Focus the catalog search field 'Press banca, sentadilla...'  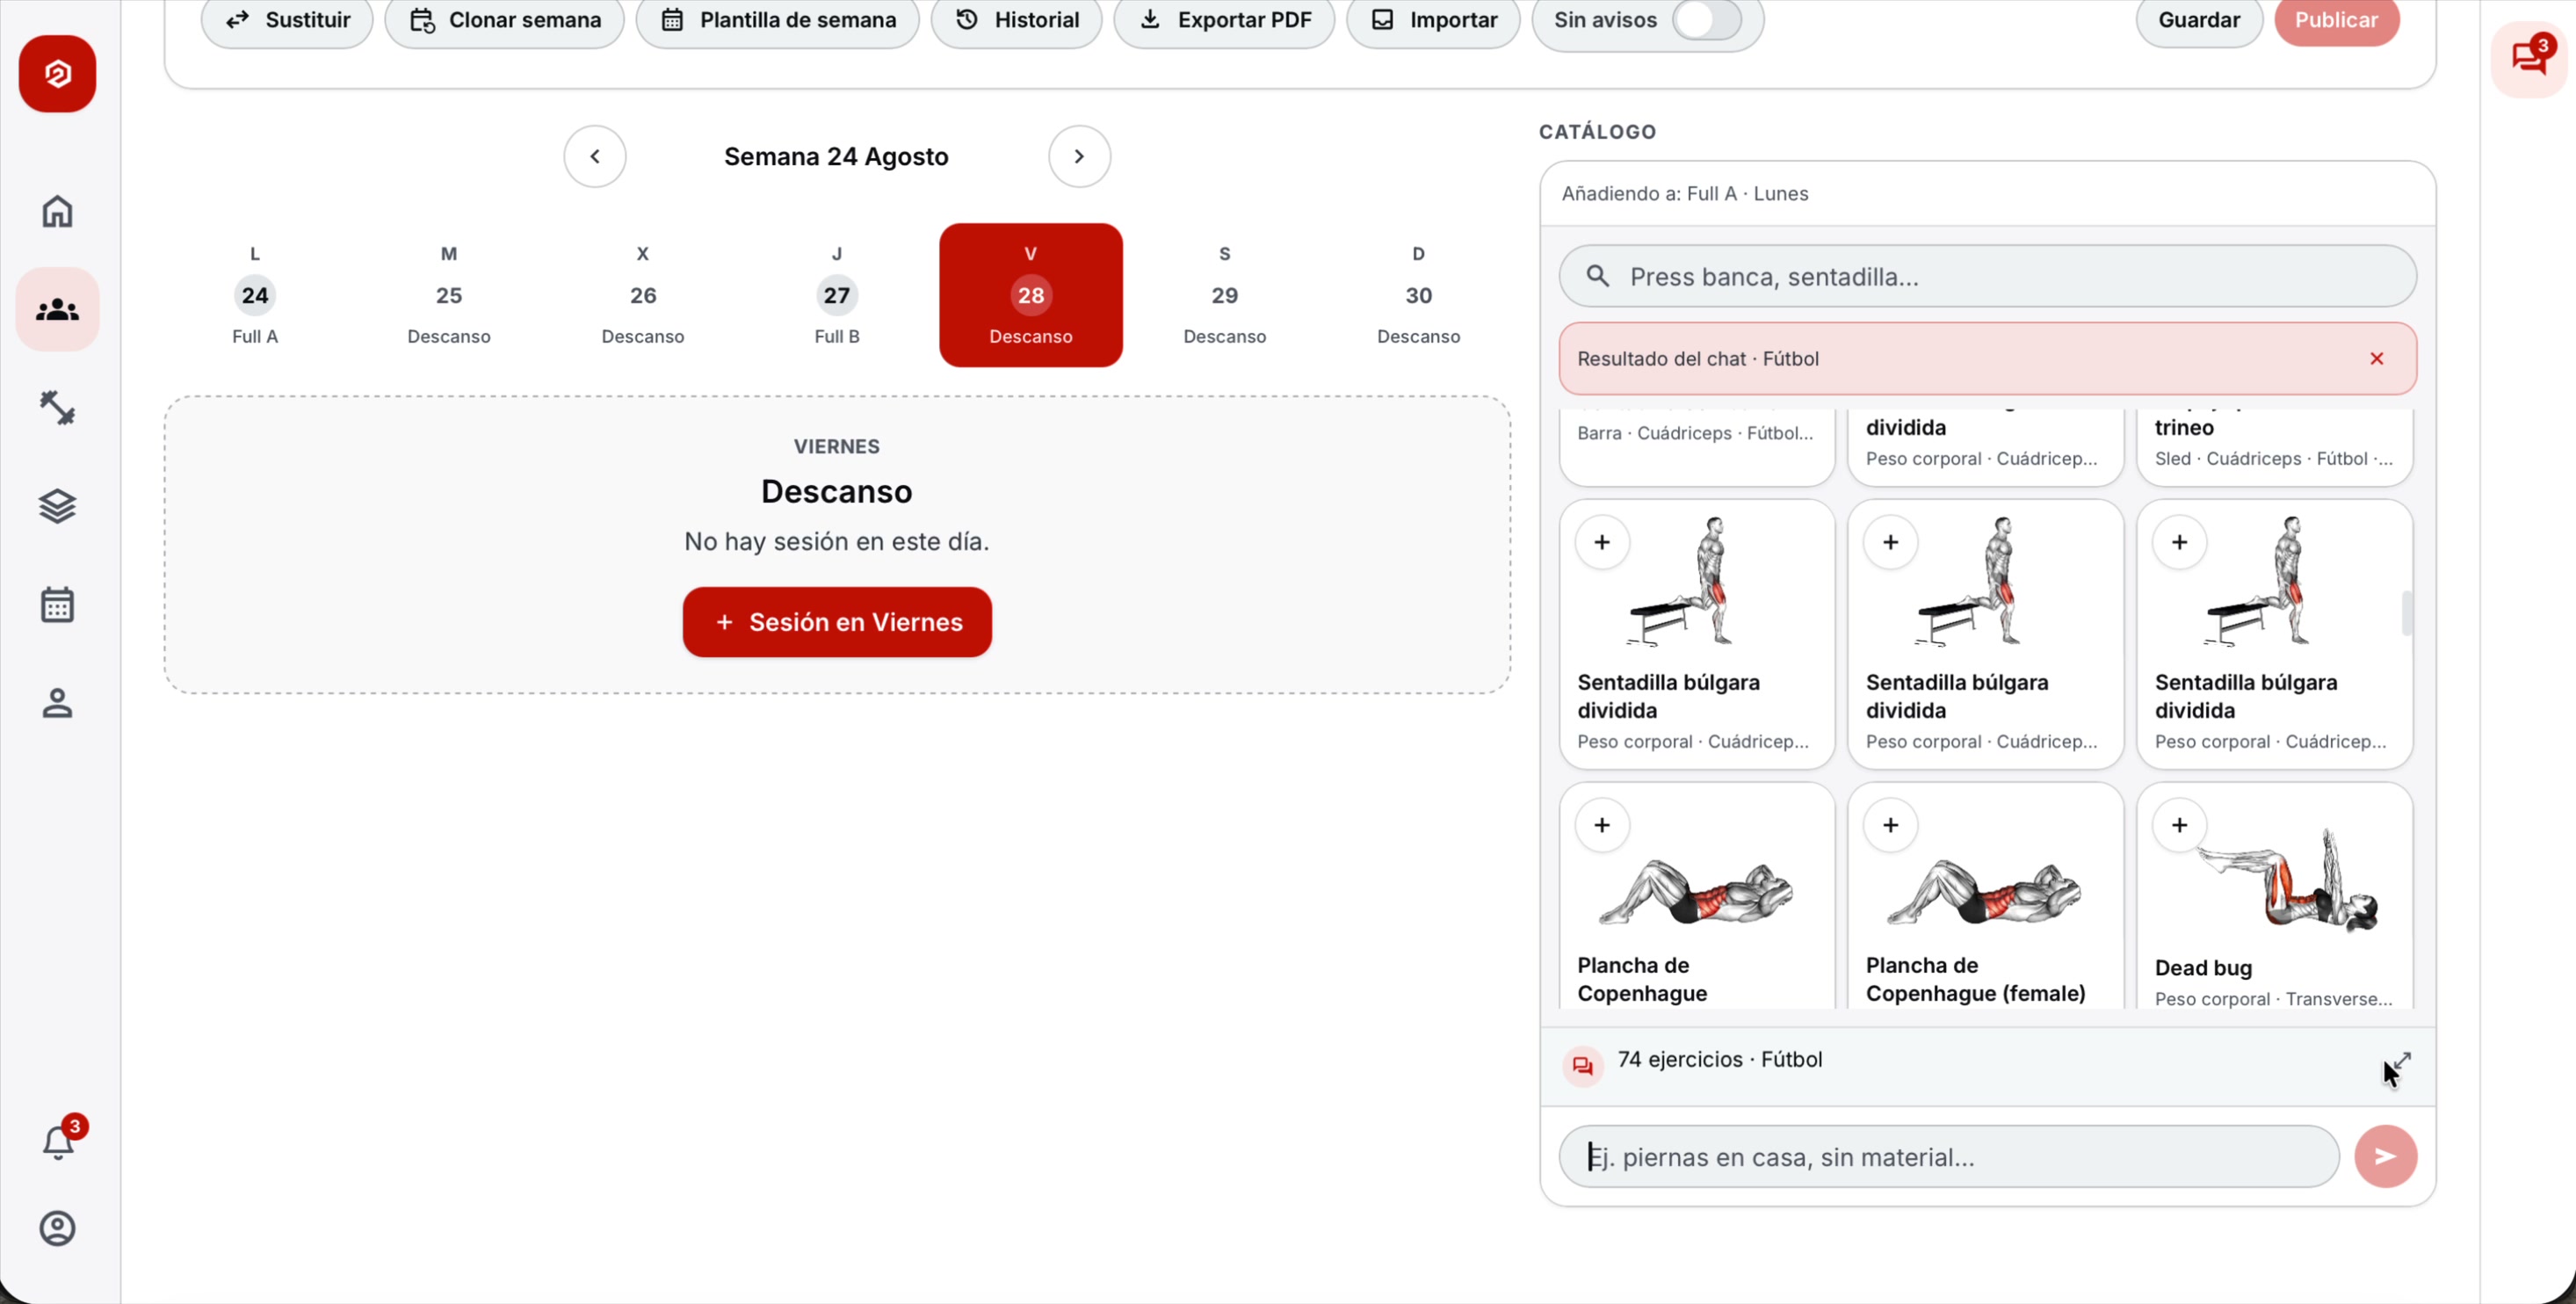pyautogui.click(x=1987, y=276)
